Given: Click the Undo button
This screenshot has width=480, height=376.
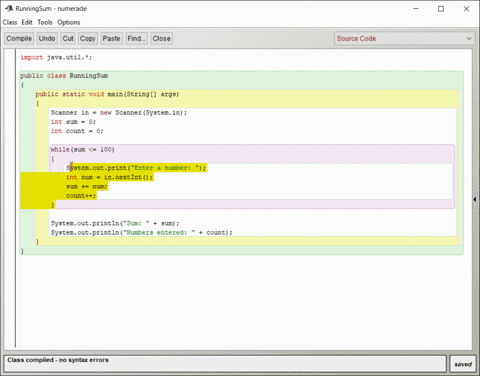Looking at the screenshot, I should [47, 38].
